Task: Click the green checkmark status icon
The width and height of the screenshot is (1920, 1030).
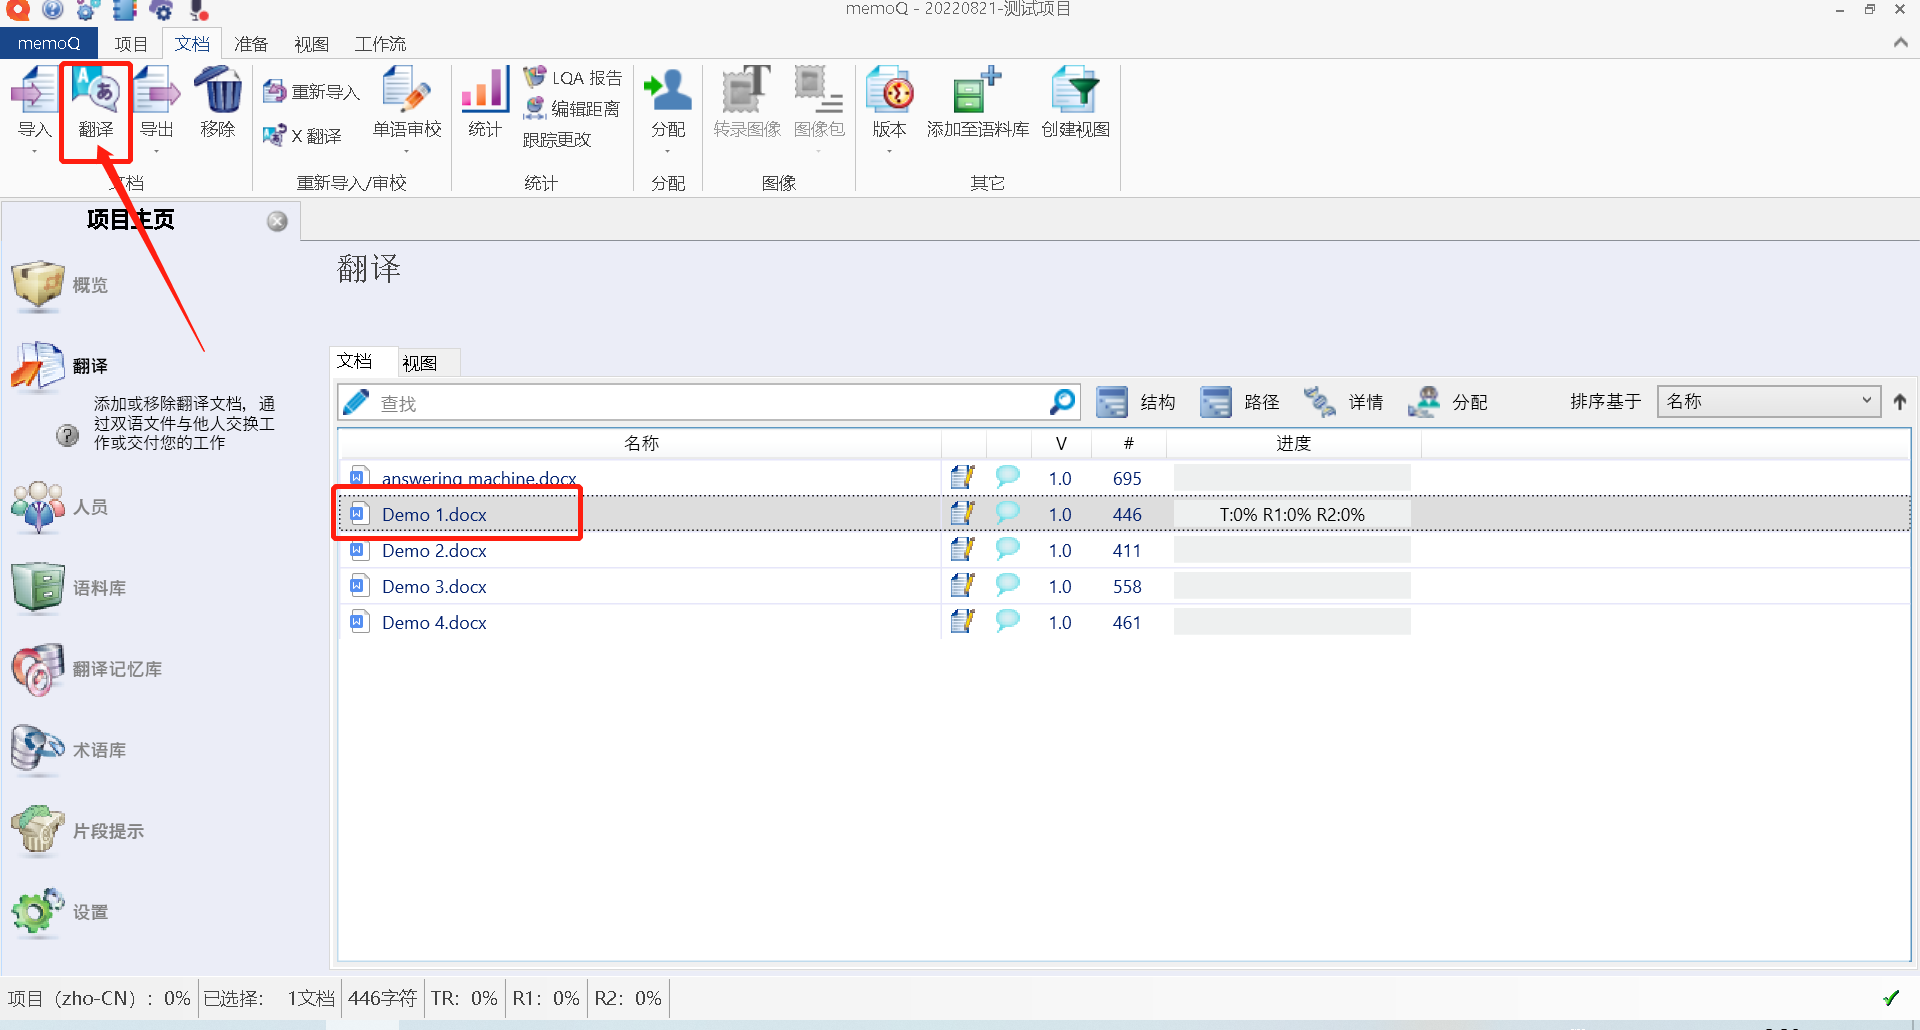Action: click(1891, 997)
